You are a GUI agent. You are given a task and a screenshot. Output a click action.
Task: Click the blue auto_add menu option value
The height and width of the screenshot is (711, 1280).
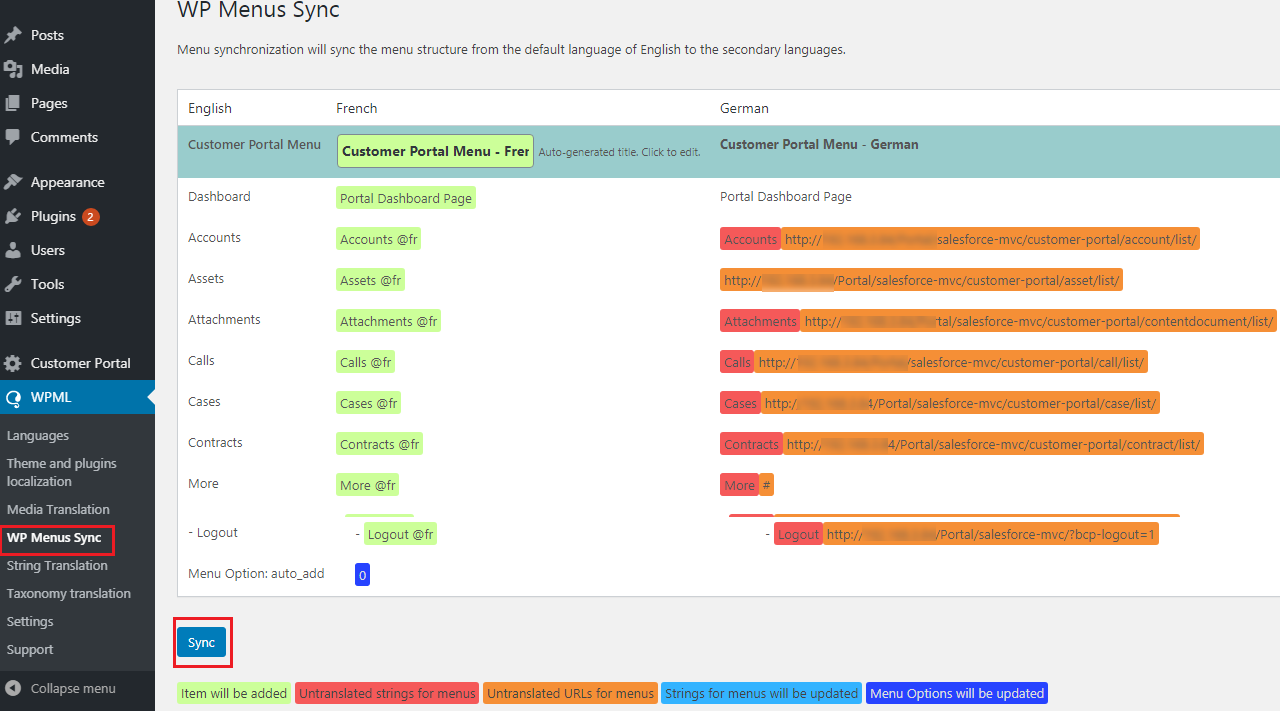(x=362, y=575)
